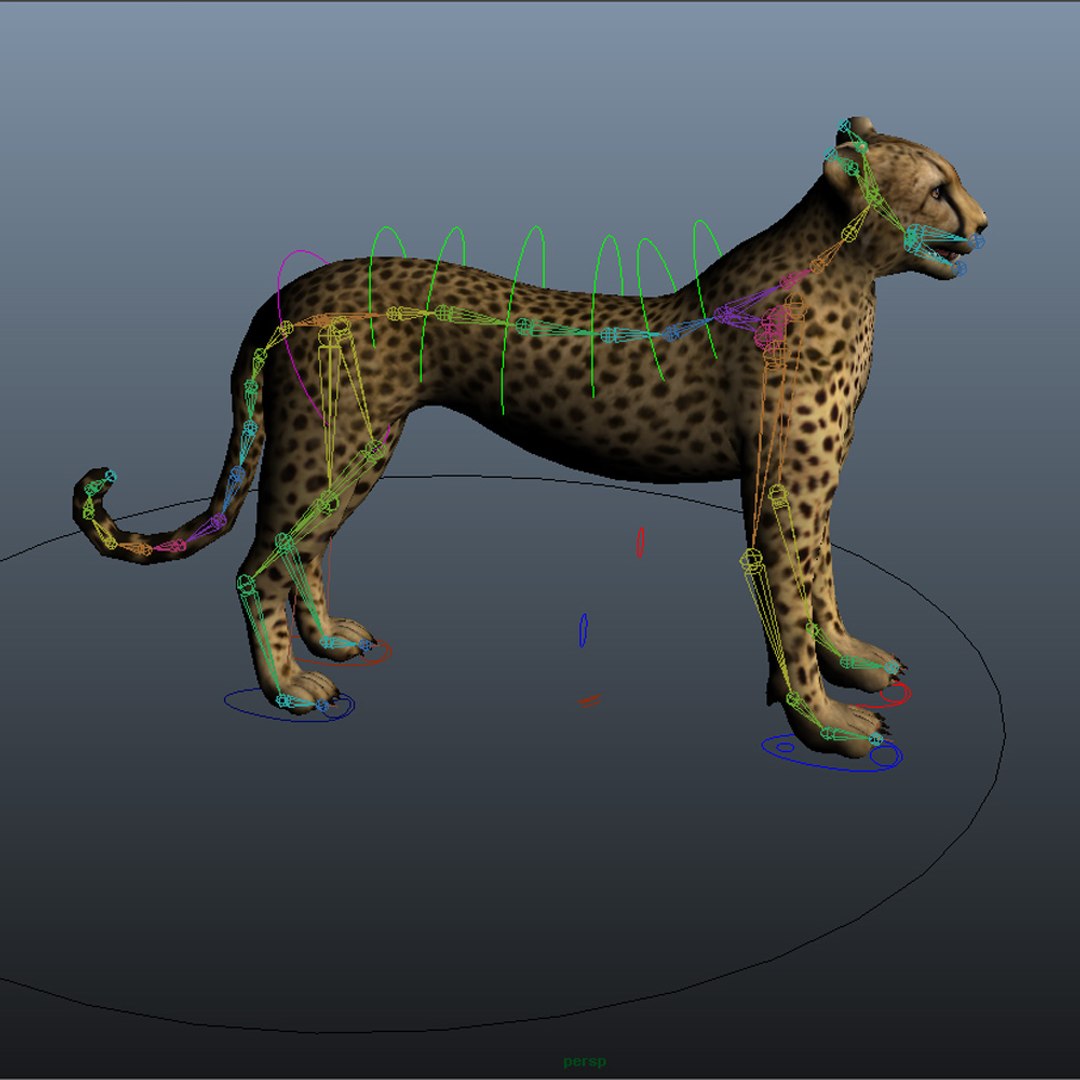Click the small blue floating ellipse control

(583, 630)
